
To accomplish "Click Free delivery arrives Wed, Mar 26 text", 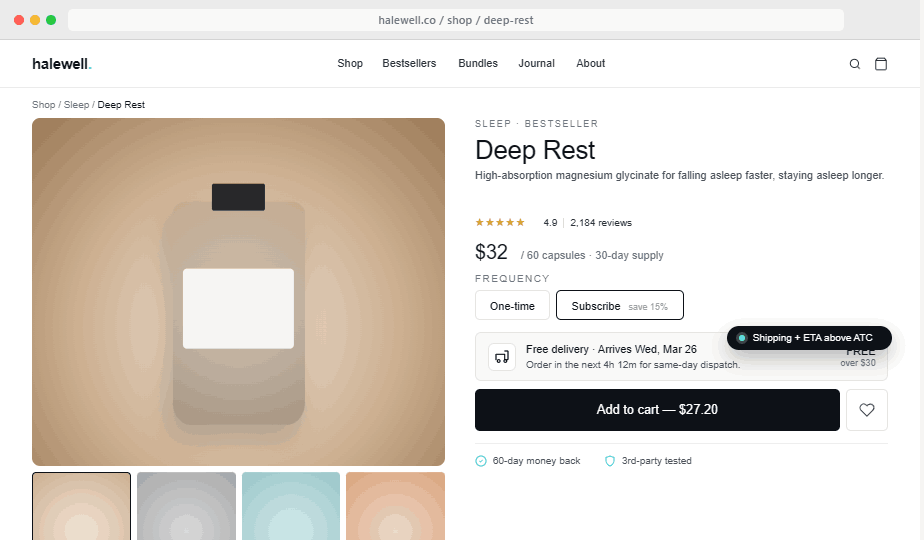I will pos(611,349).
